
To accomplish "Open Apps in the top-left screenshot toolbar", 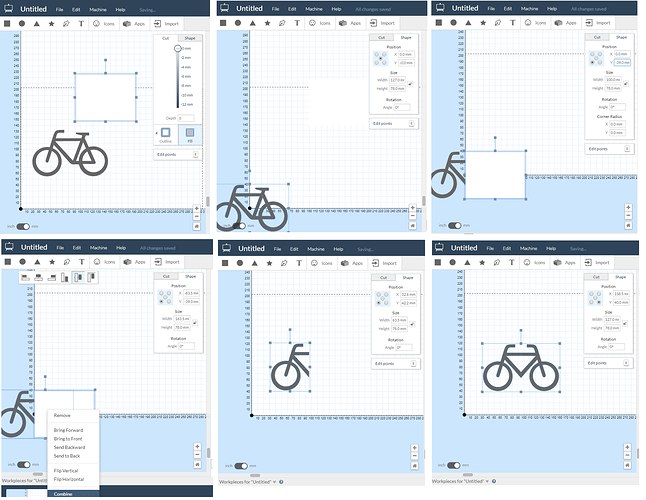I will (x=134, y=23).
